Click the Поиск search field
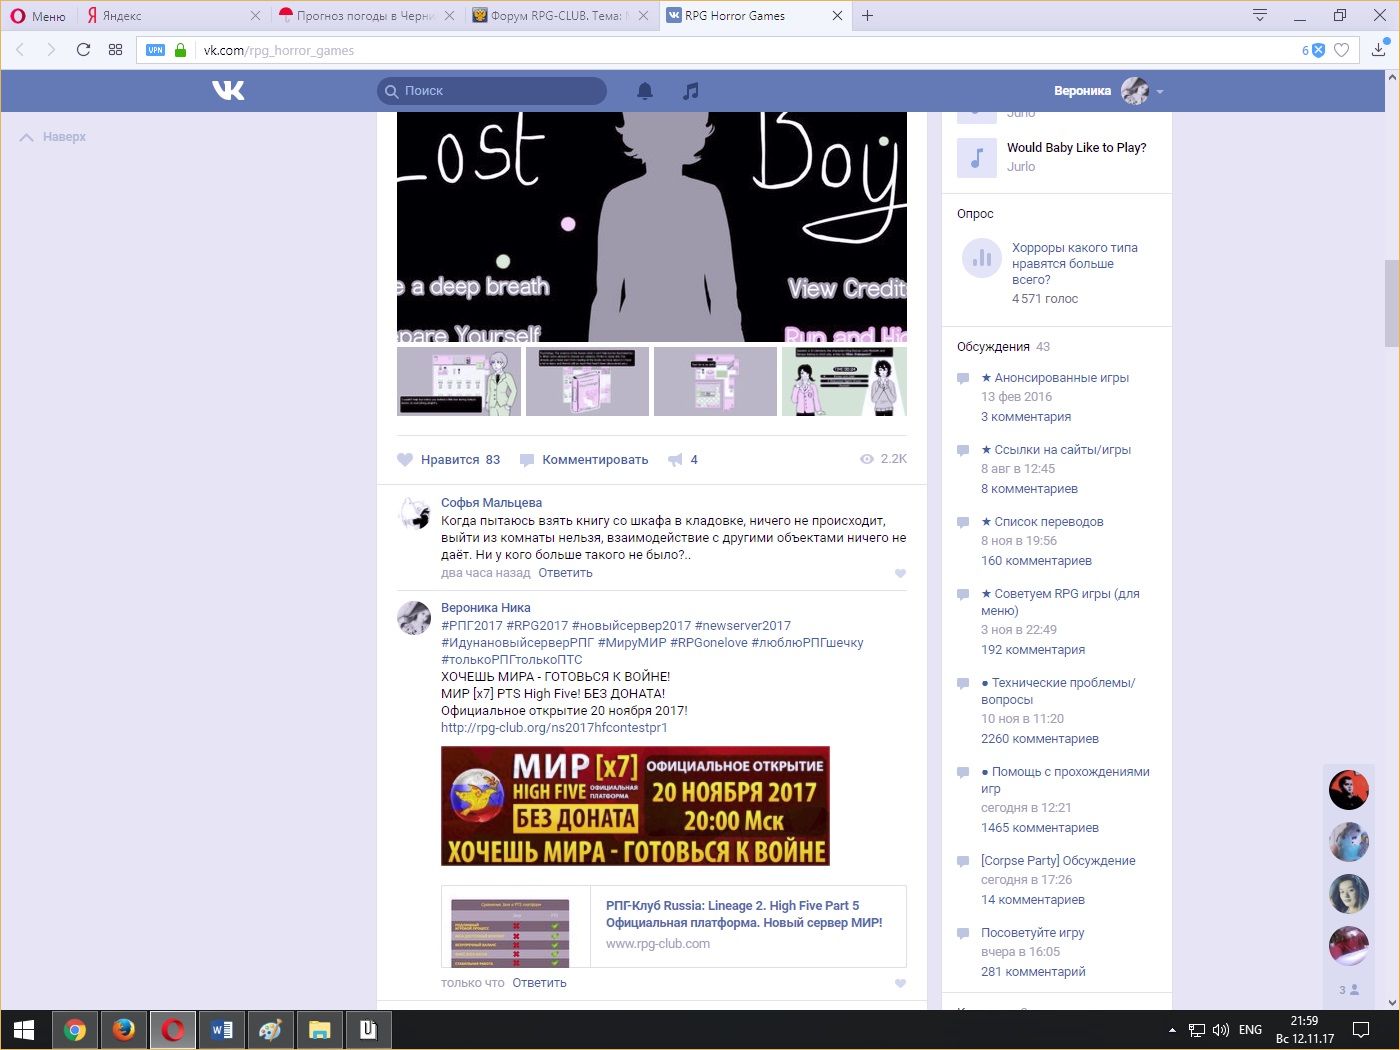This screenshot has width=1400, height=1050. pyautogui.click(x=492, y=91)
